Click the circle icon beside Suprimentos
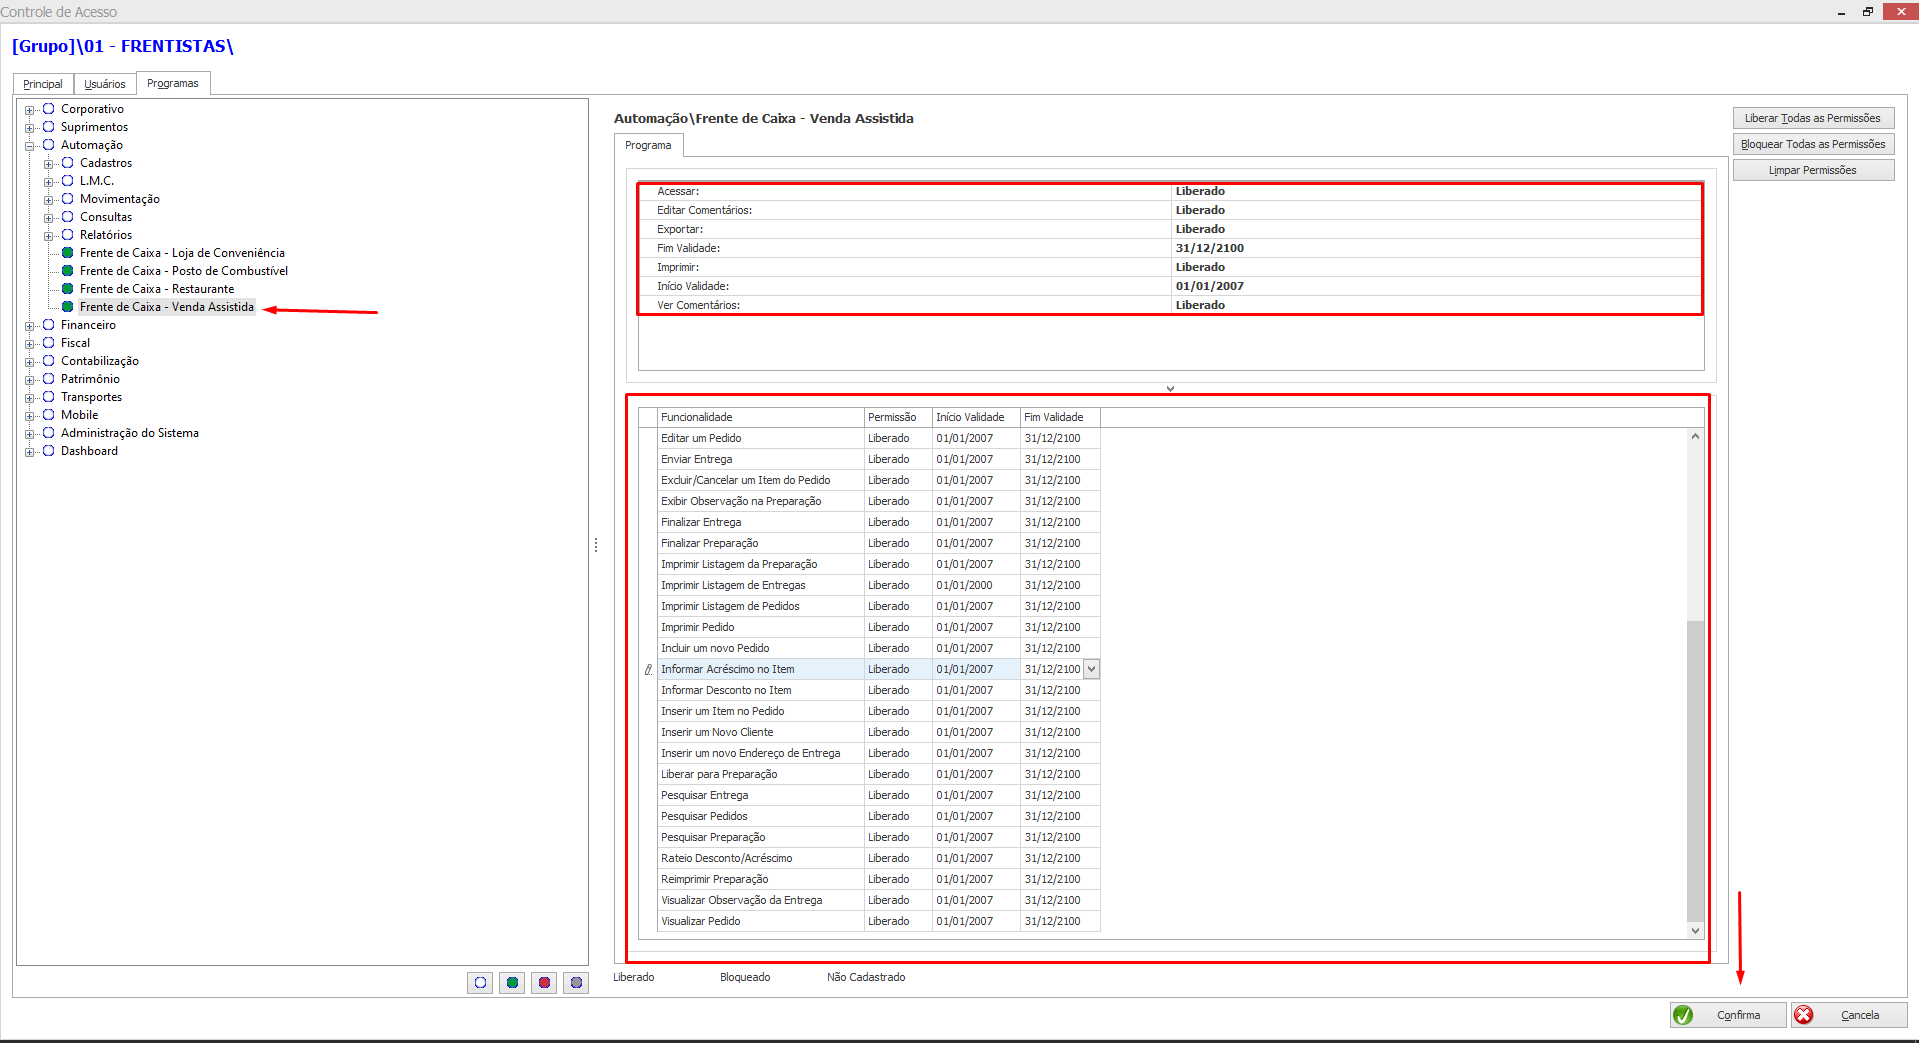1919x1043 pixels. [x=48, y=127]
